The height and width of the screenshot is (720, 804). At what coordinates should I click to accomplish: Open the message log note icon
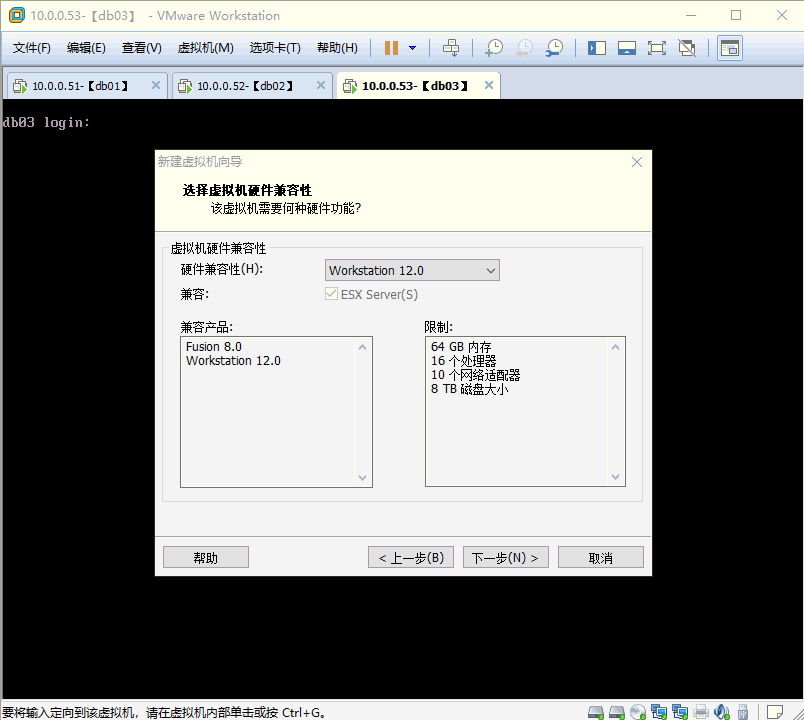point(775,712)
